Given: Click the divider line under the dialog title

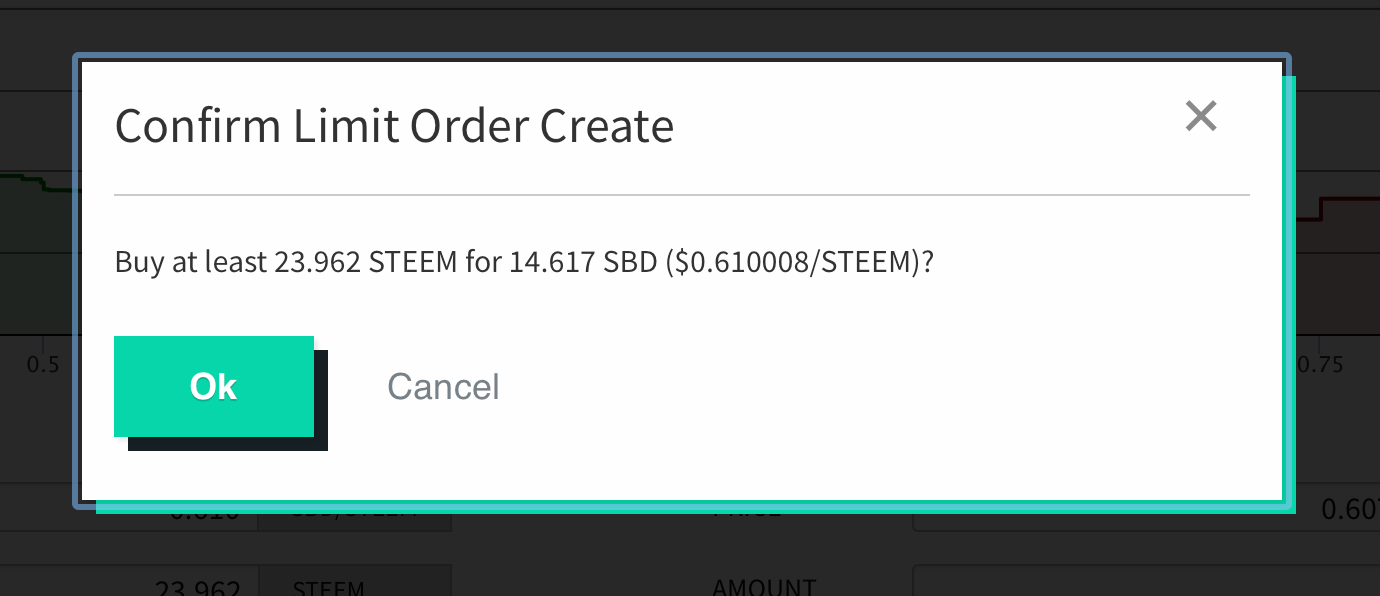Looking at the screenshot, I should [682, 194].
